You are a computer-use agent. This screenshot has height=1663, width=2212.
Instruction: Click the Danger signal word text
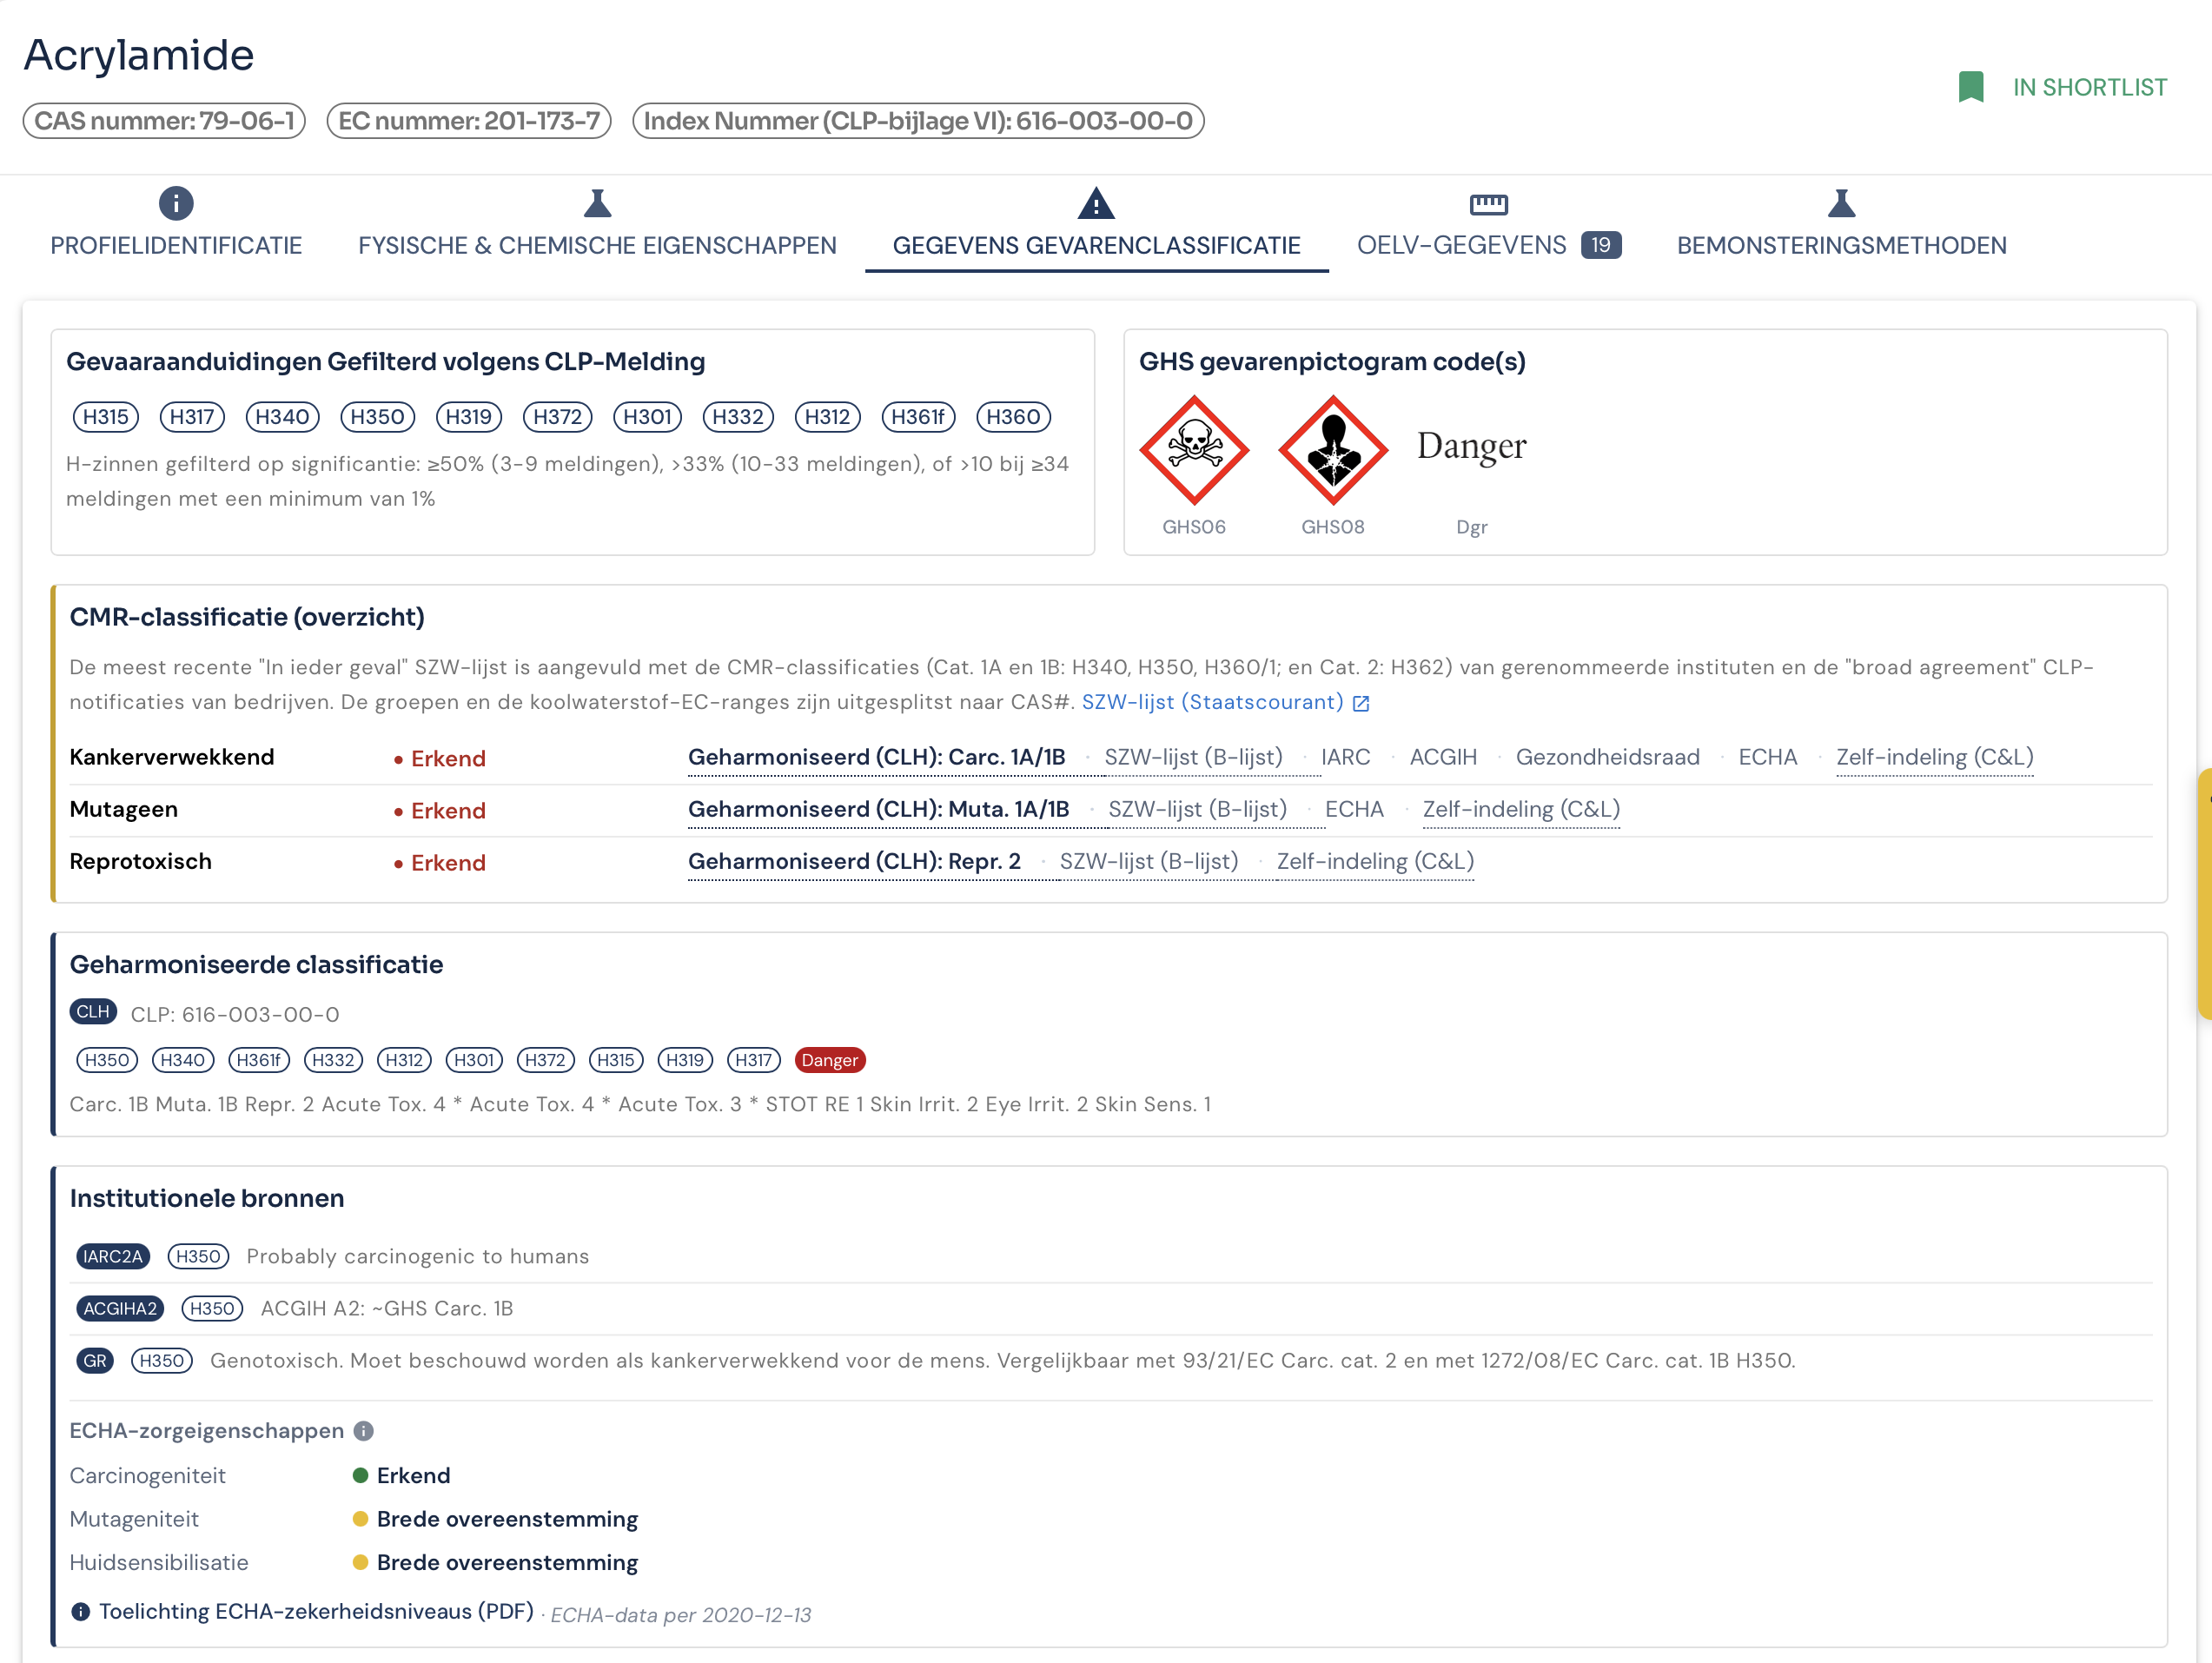(x=1471, y=445)
